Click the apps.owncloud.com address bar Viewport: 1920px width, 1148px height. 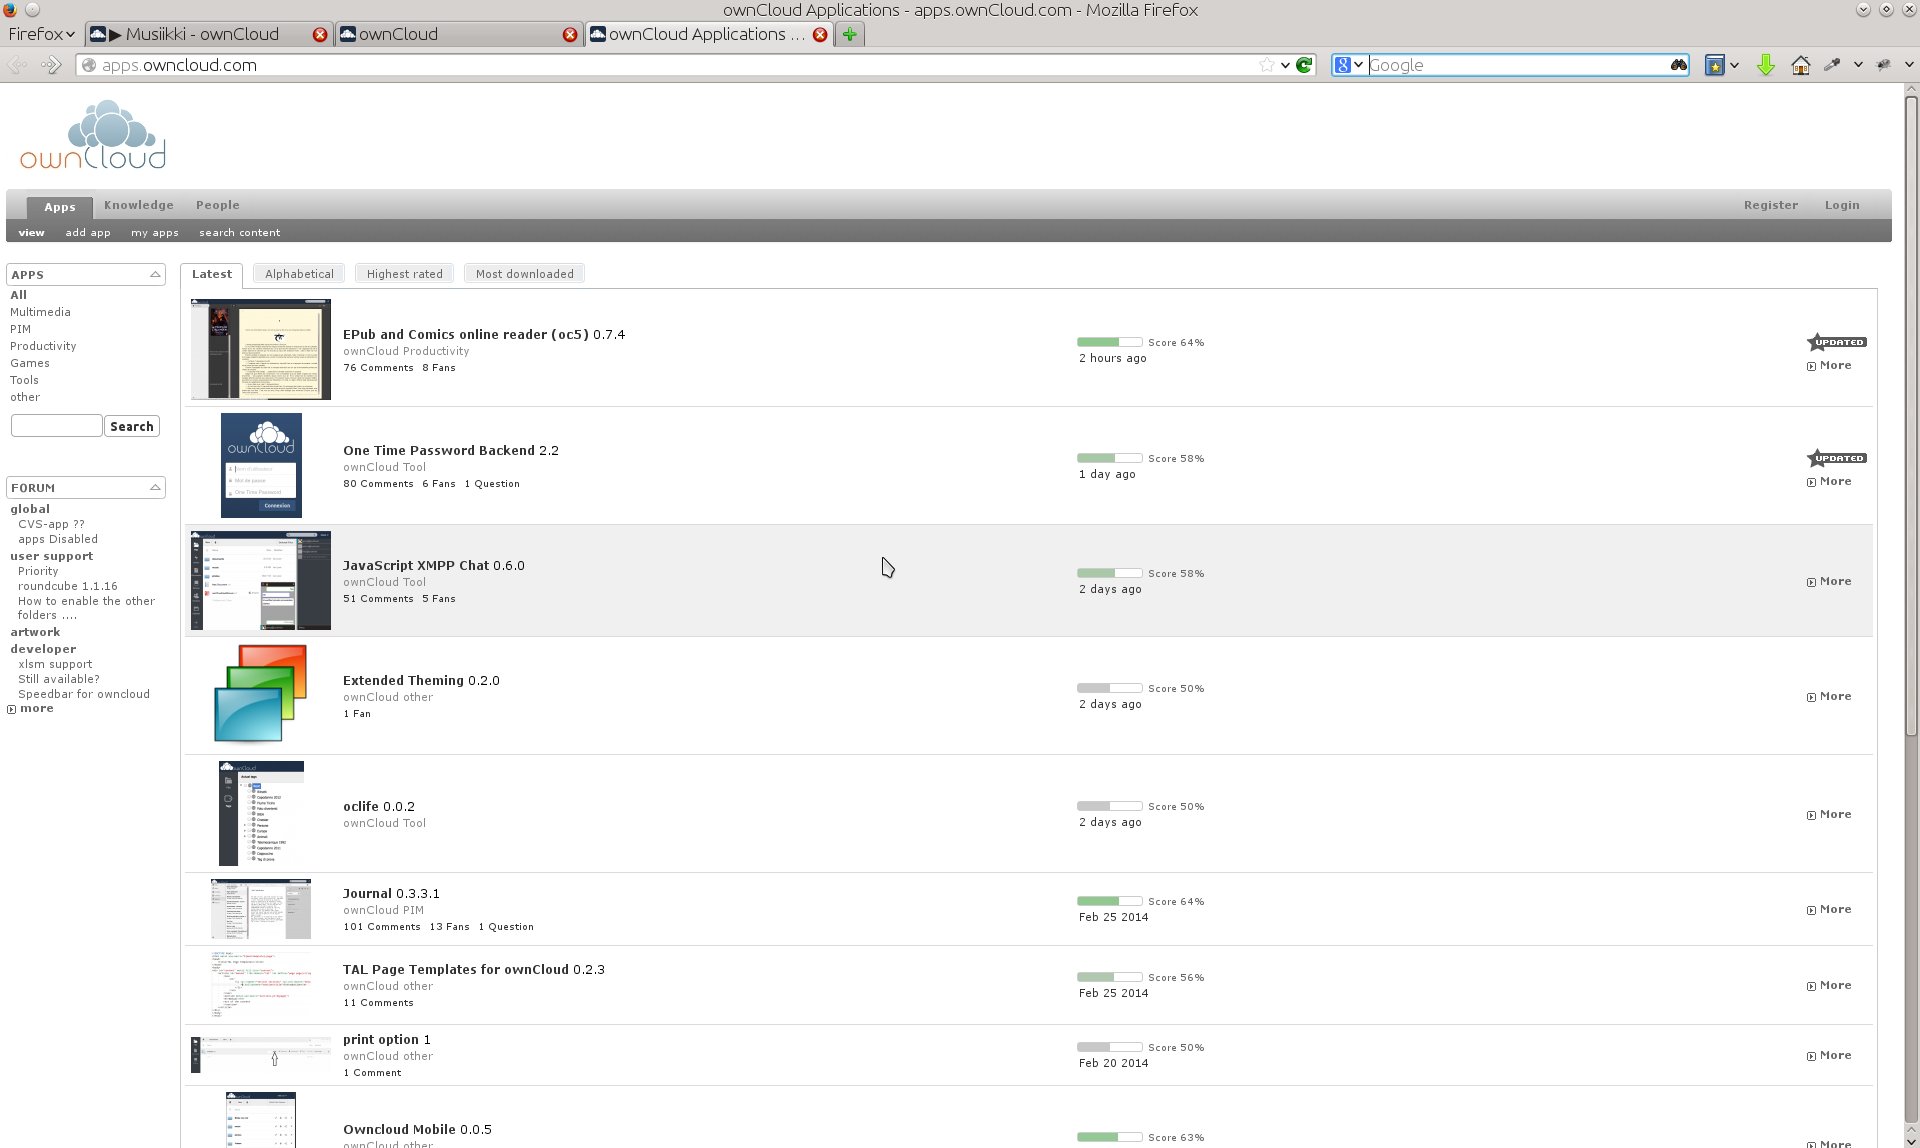pos(678,65)
